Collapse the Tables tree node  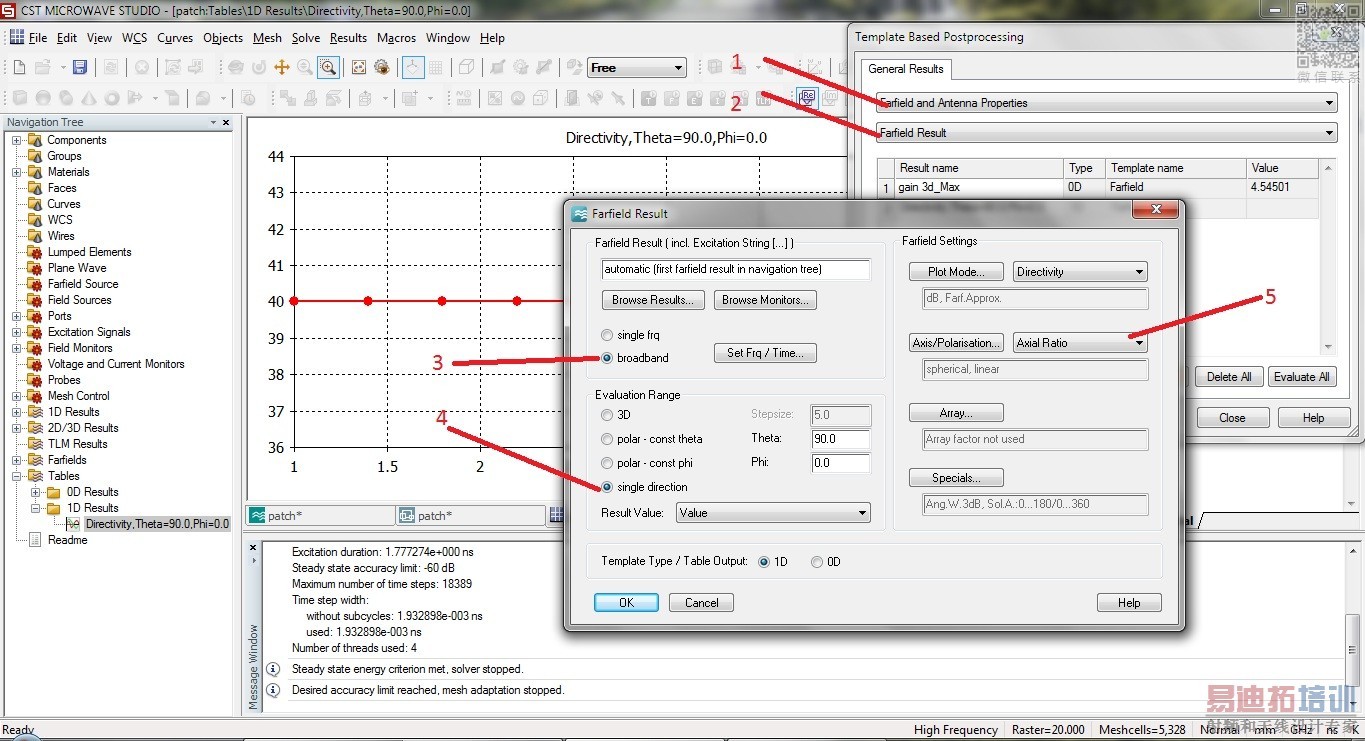click(x=17, y=476)
